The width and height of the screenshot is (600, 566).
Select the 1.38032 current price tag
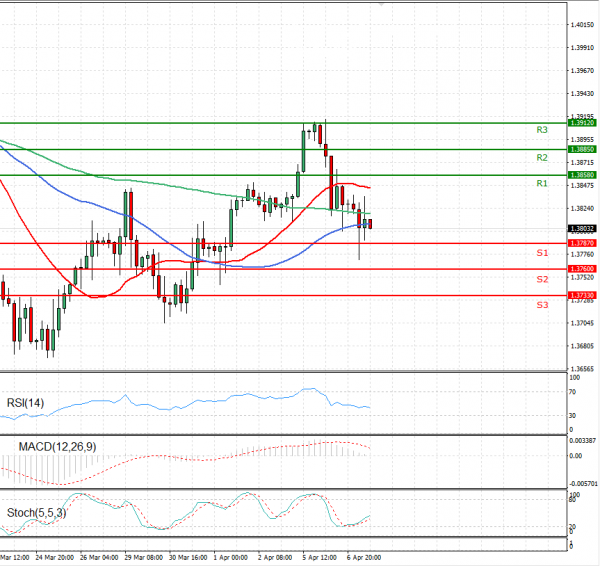582,229
